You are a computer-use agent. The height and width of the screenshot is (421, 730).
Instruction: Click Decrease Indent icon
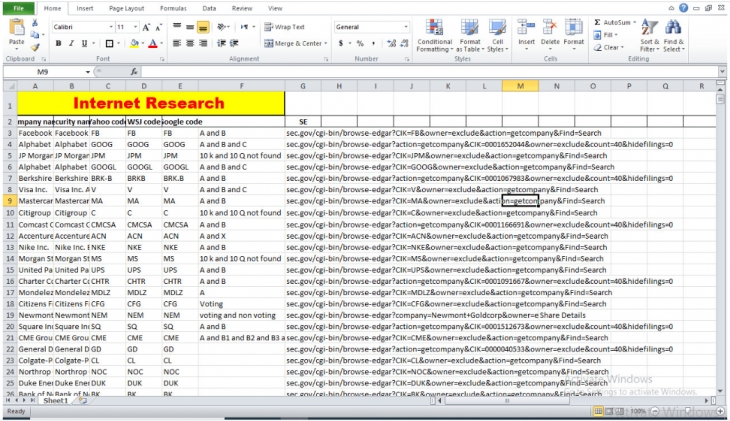click(222, 43)
